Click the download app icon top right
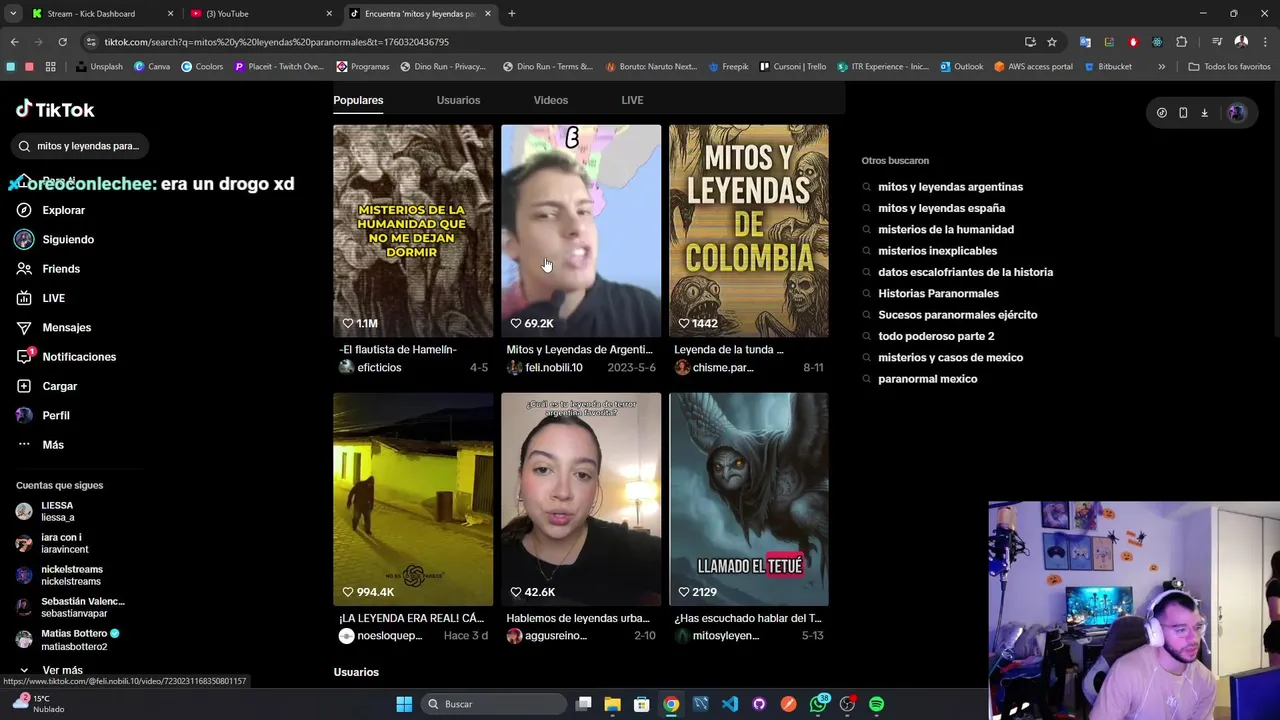This screenshot has width=1280, height=720. tap(1204, 113)
